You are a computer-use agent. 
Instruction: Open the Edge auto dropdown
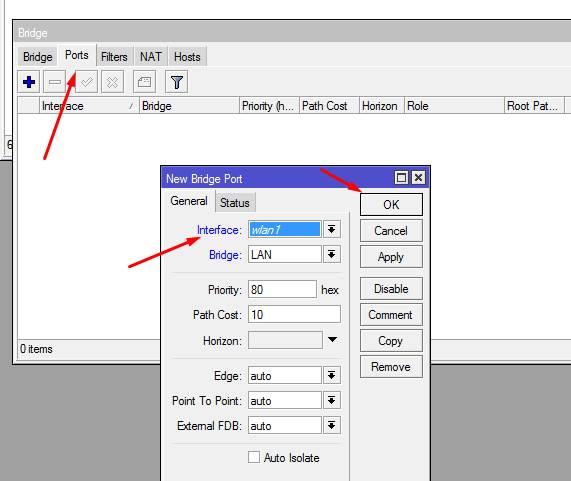point(331,375)
